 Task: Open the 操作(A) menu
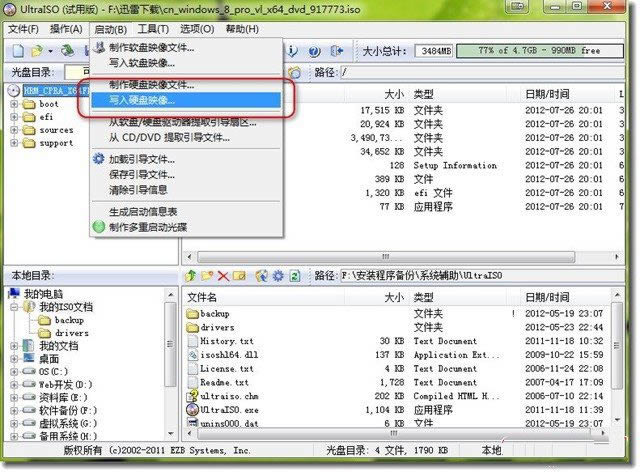tap(66, 29)
